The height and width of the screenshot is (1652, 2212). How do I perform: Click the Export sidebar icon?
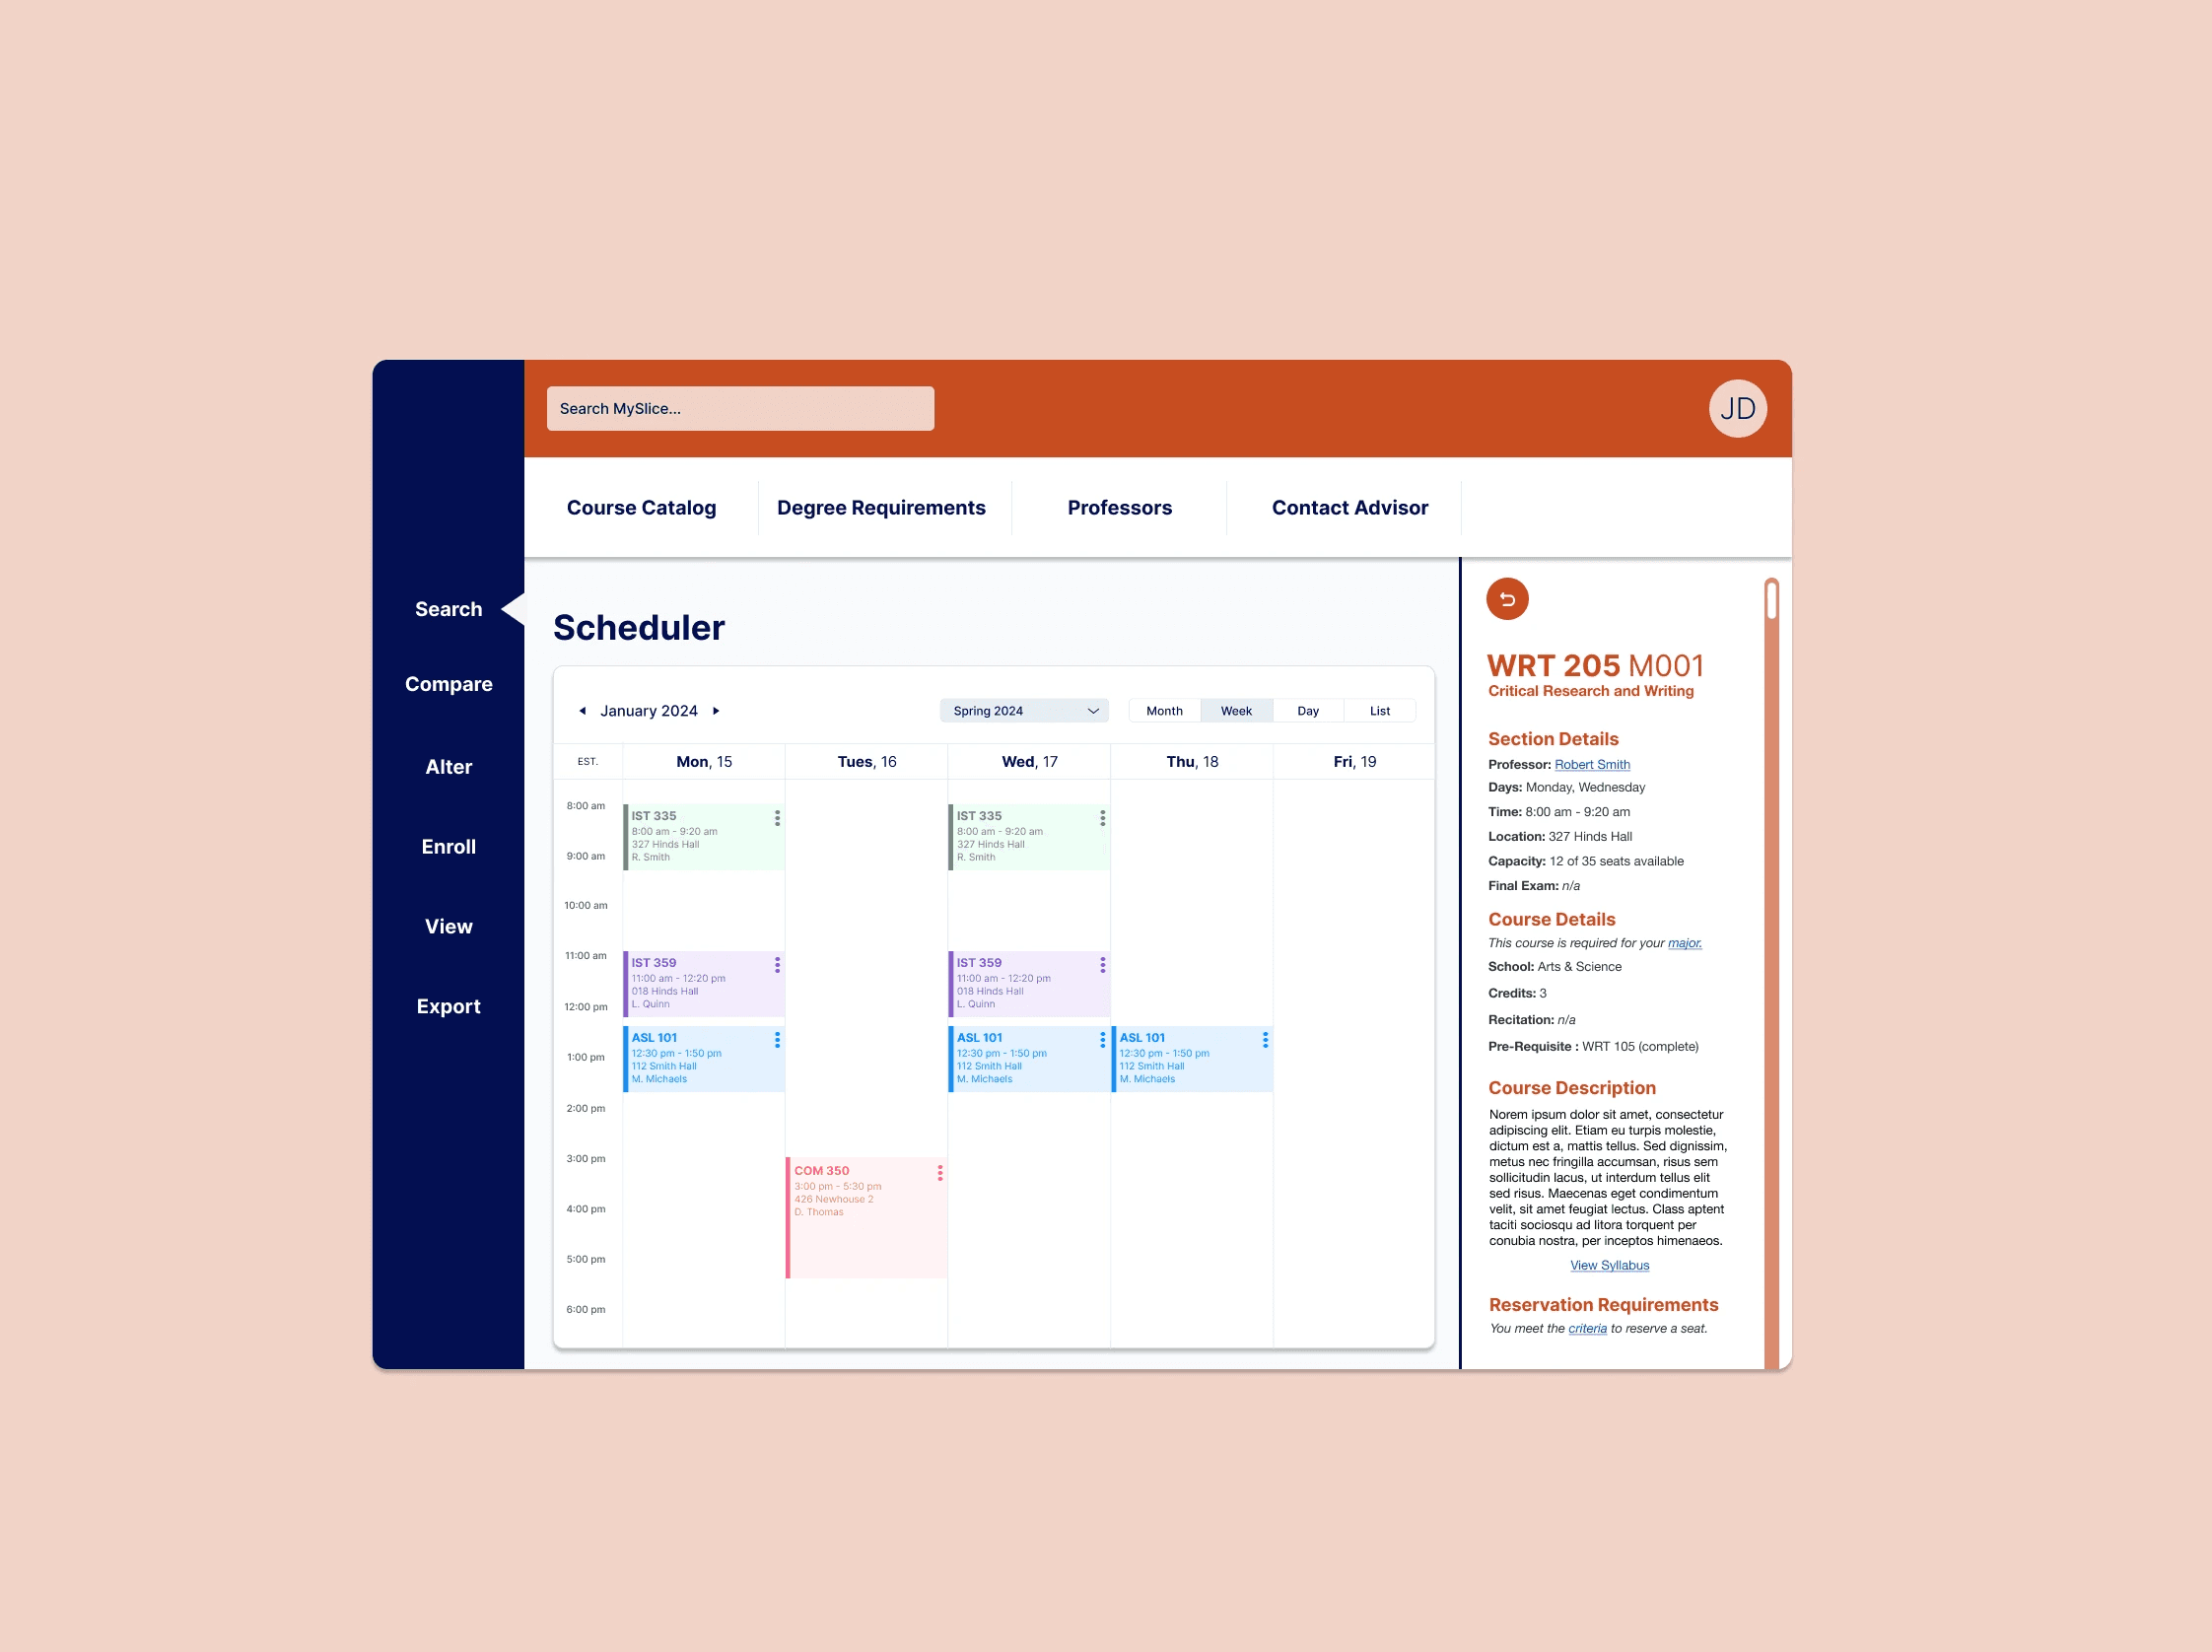tap(448, 1004)
